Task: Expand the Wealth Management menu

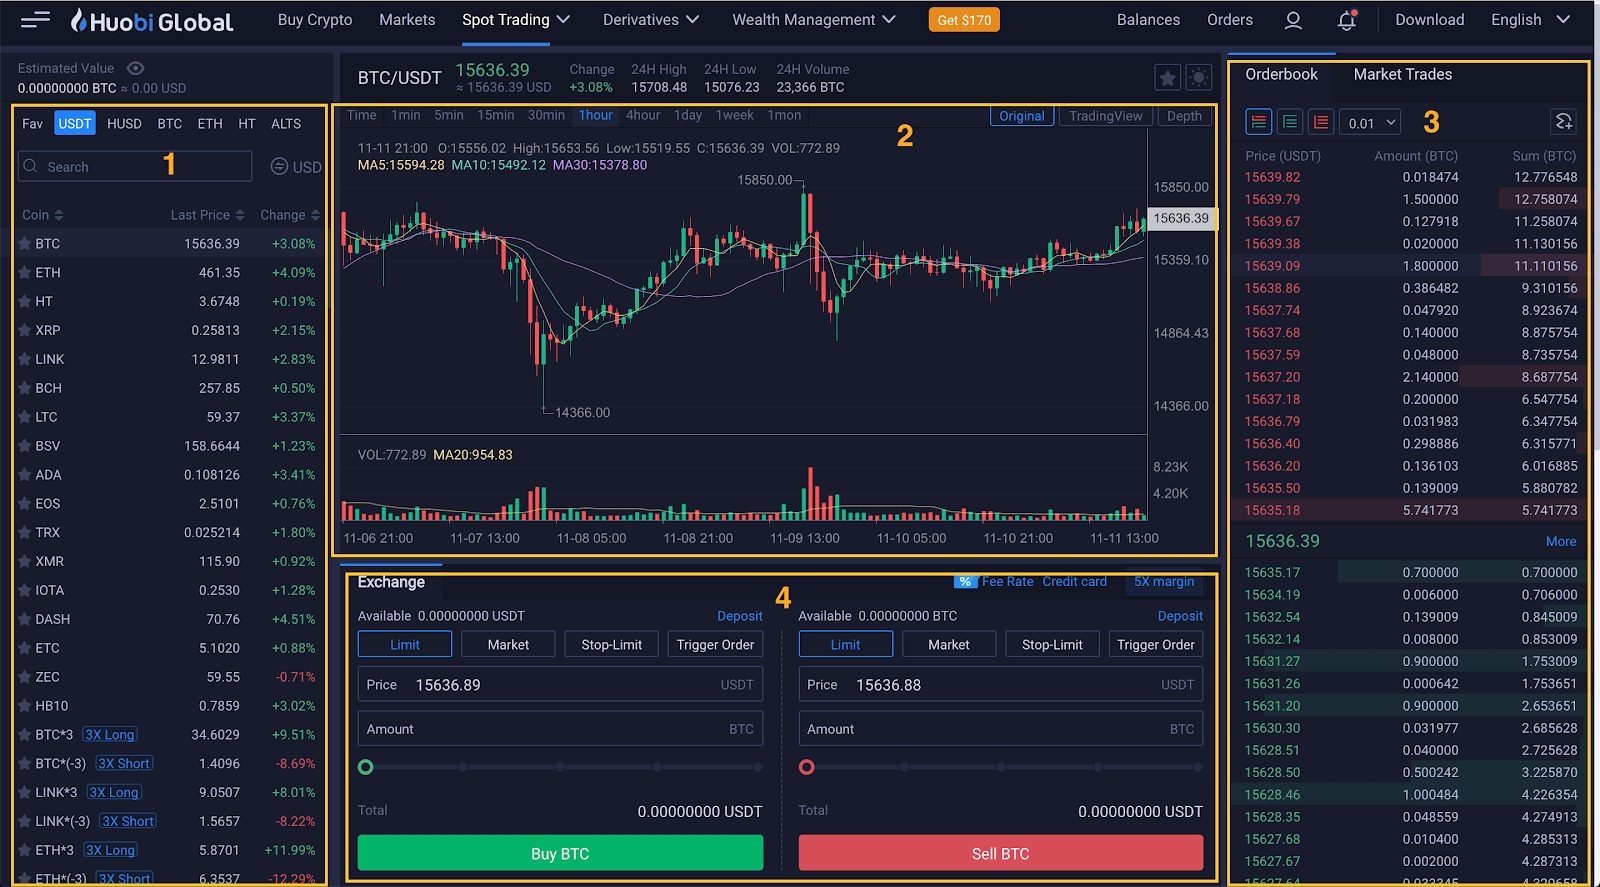Action: tap(814, 20)
